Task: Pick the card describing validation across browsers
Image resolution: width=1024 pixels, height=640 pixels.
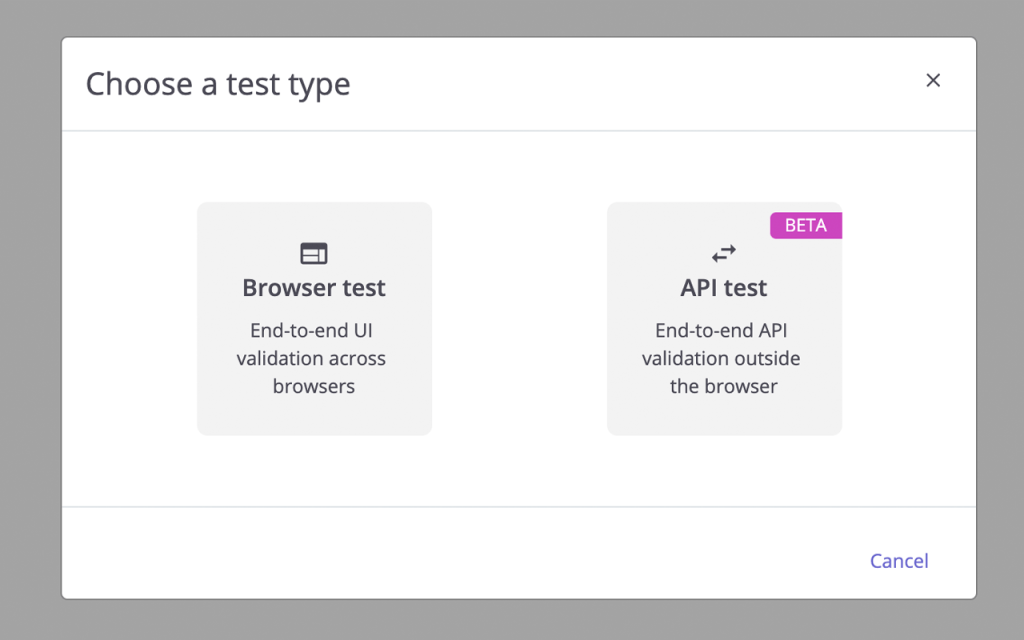Action: pyautogui.click(x=314, y=319)
